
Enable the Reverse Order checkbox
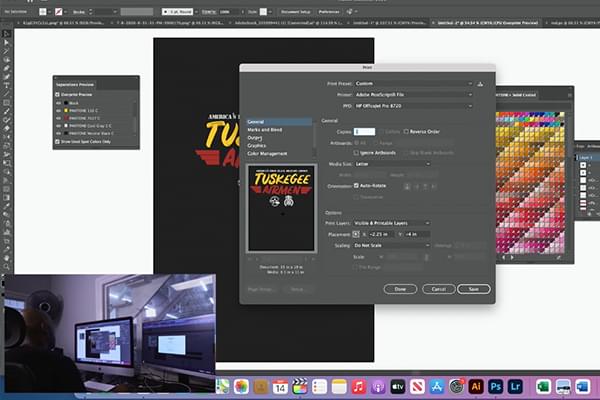click(x=406, y=131)
